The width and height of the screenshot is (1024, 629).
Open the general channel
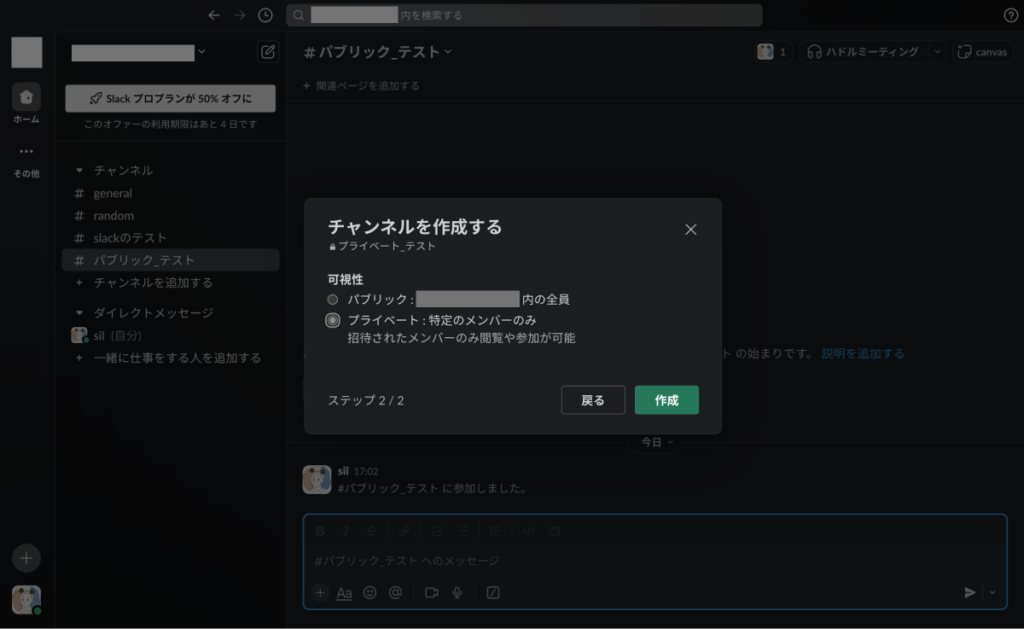[x=112, y=193]
